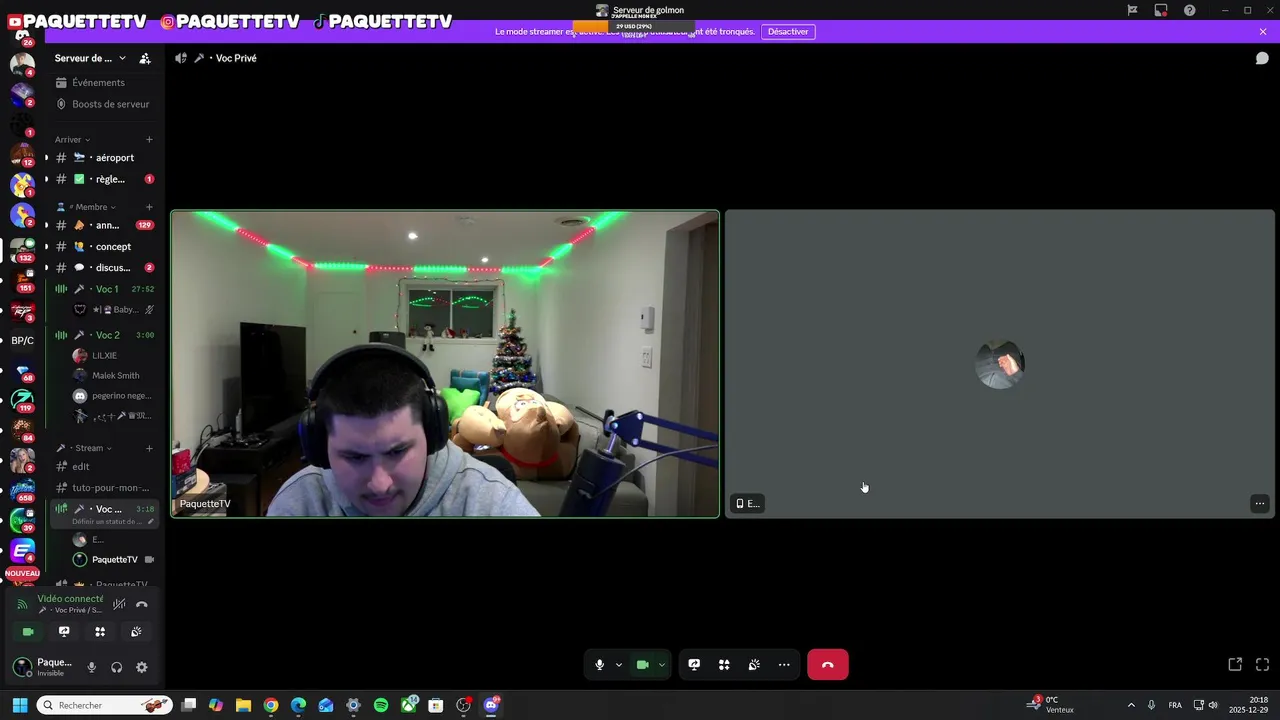Screen dimensions: 1280x720
Task: Click Vidéo connectée connection status
Action: [70, 599]
